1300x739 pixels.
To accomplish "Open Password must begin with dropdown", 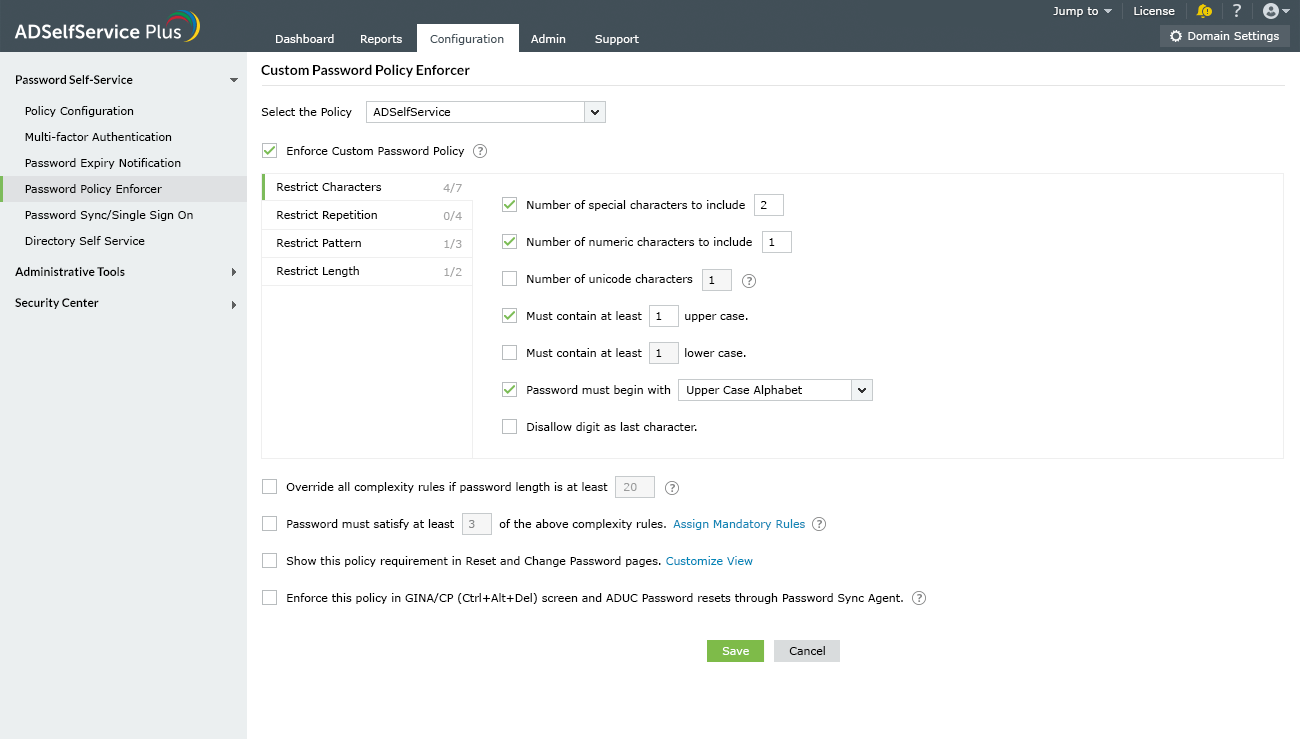I will [861, 390].
